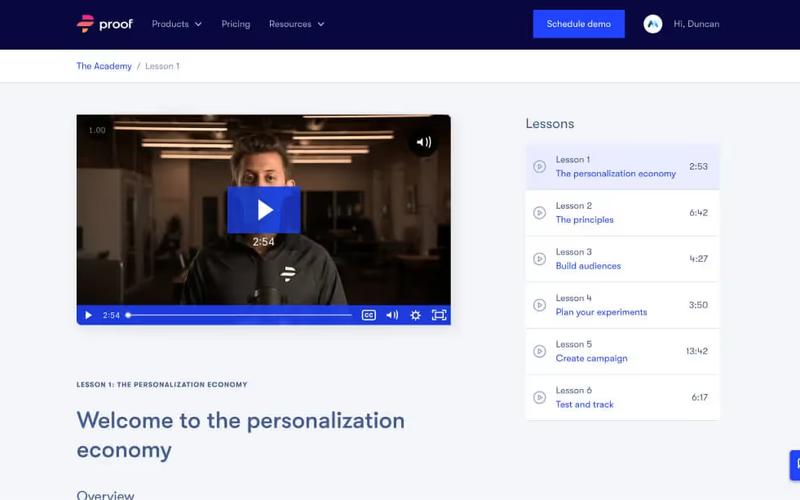Click the Lesson 1 breadcrumb text

pyautogui.click(x=162, y=66)
